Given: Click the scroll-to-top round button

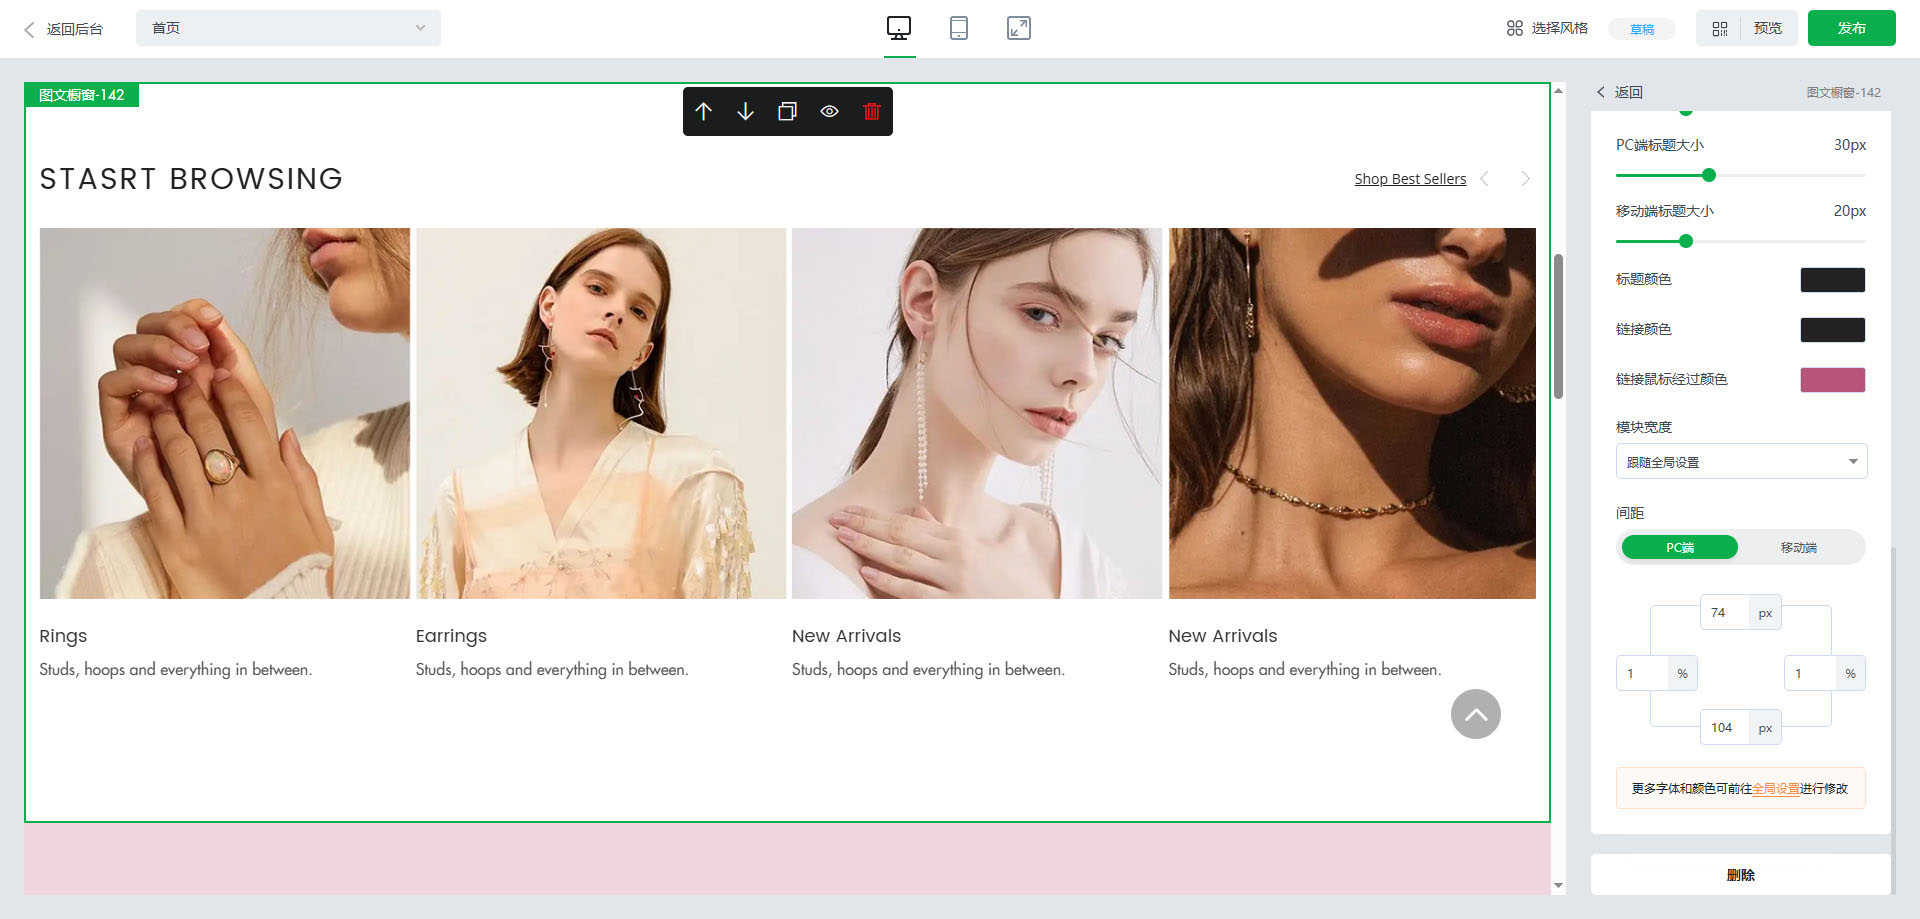Looking at the screenshot, I should [x=1476, y=714].
